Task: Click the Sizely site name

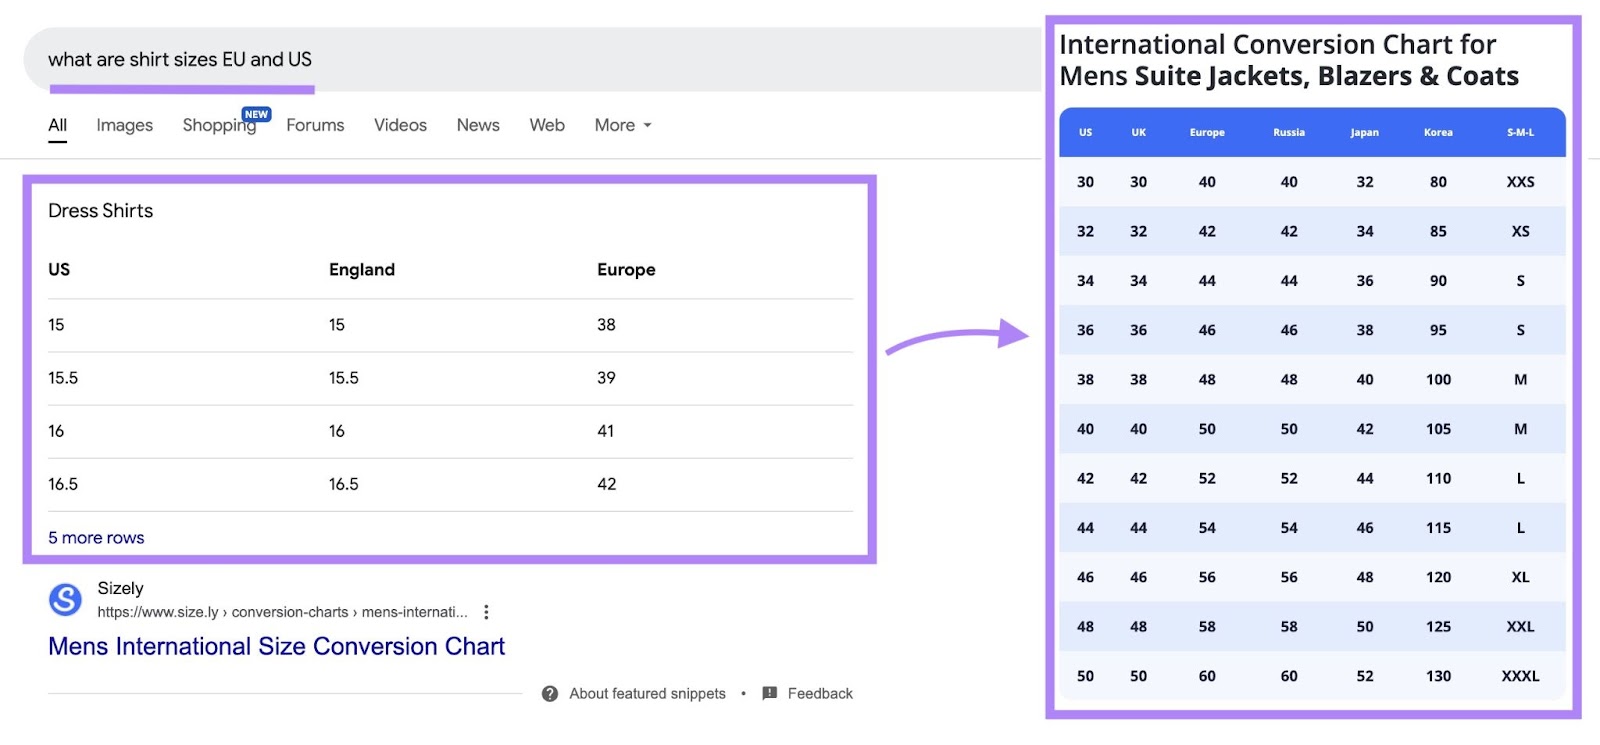Action: click(x=120, y=588)
